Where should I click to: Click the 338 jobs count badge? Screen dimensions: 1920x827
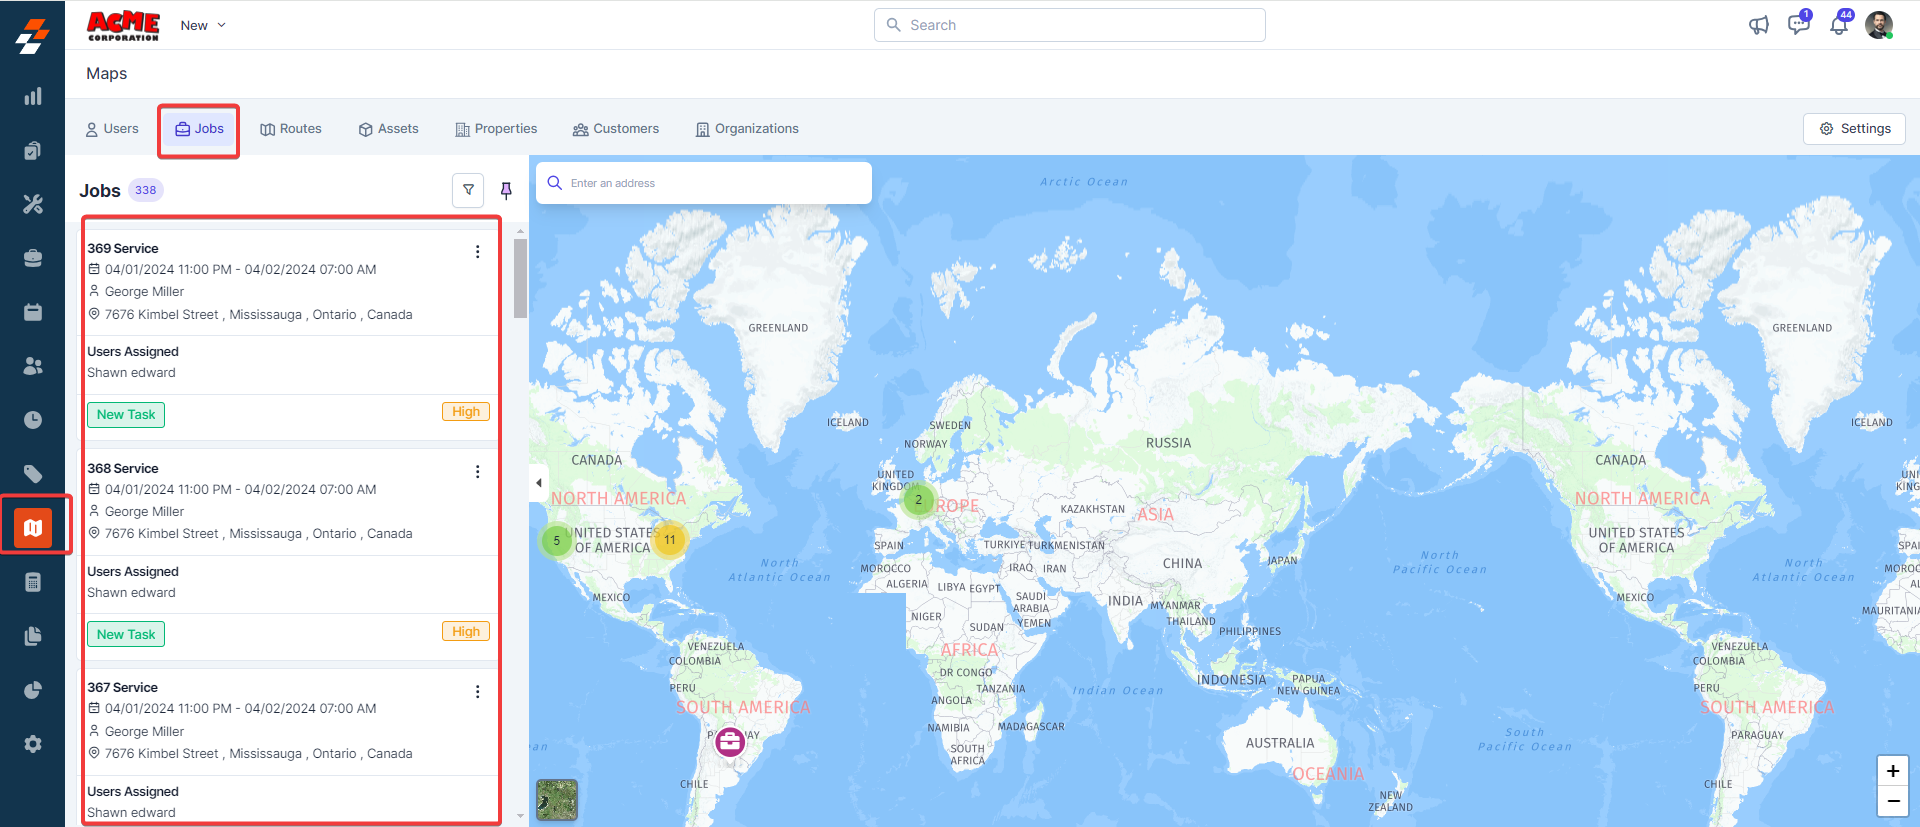click(146, 190)
